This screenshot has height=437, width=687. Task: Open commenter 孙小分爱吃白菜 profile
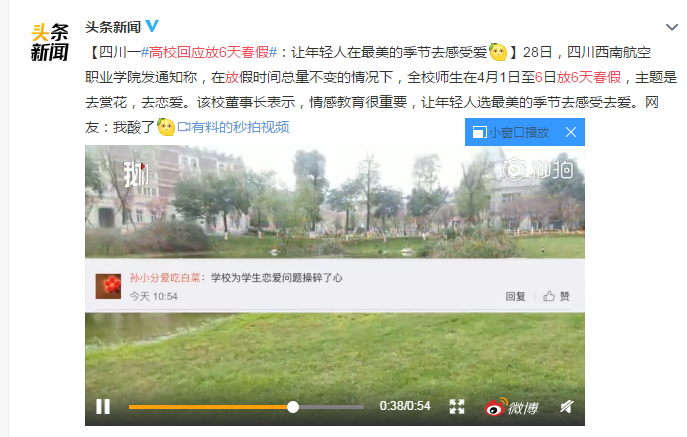(165, 278)
